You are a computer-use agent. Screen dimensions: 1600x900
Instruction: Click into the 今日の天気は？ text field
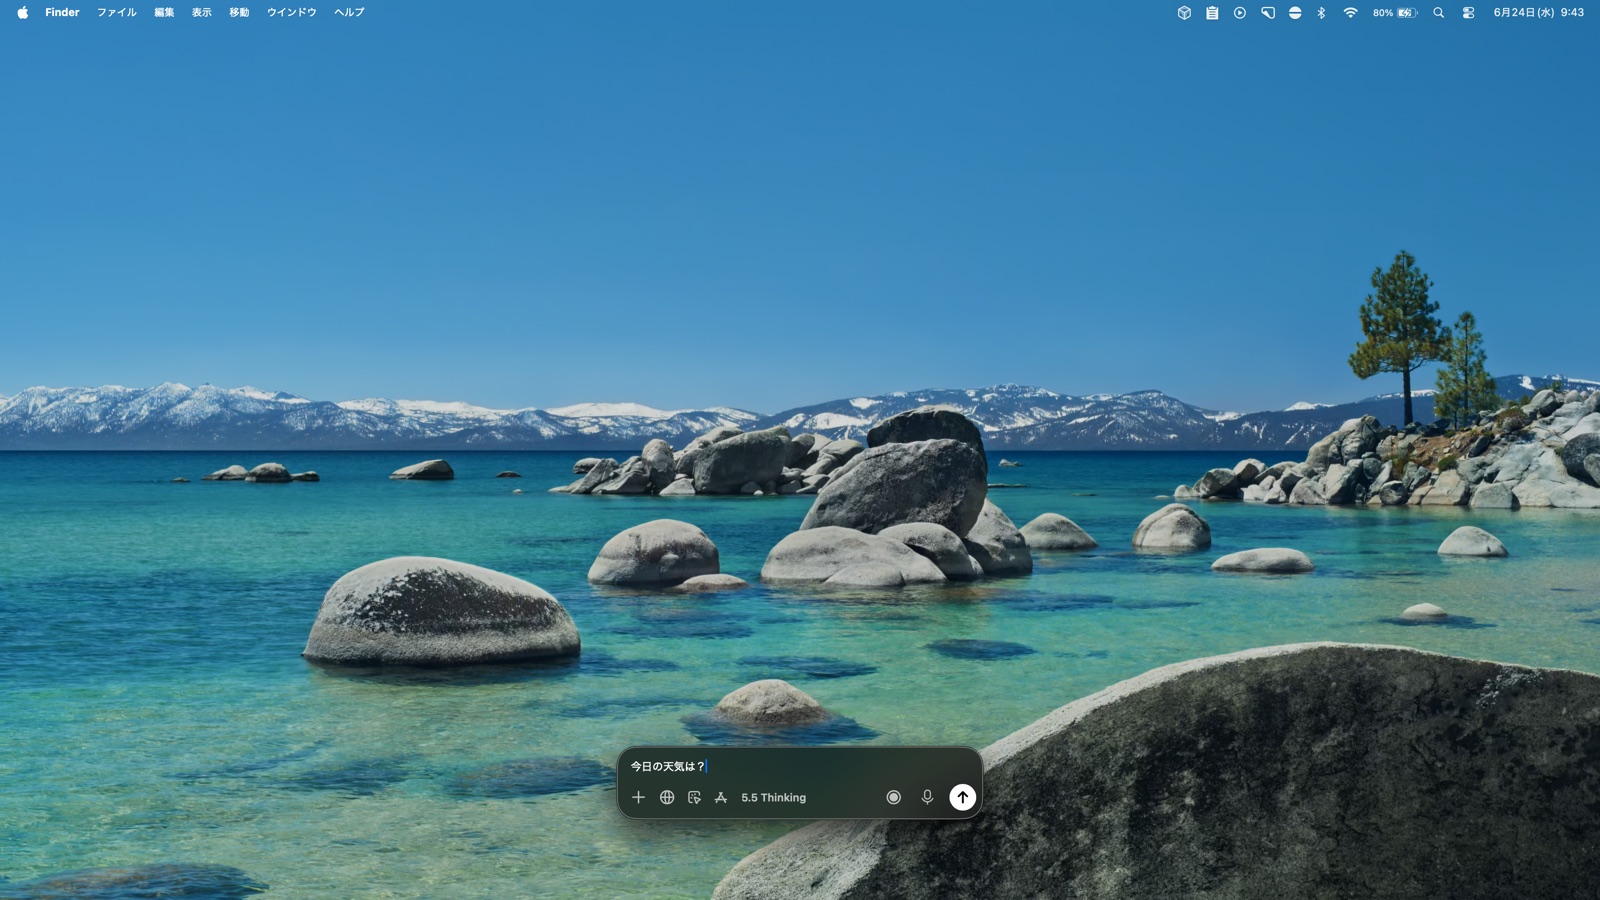pos(800,766)
